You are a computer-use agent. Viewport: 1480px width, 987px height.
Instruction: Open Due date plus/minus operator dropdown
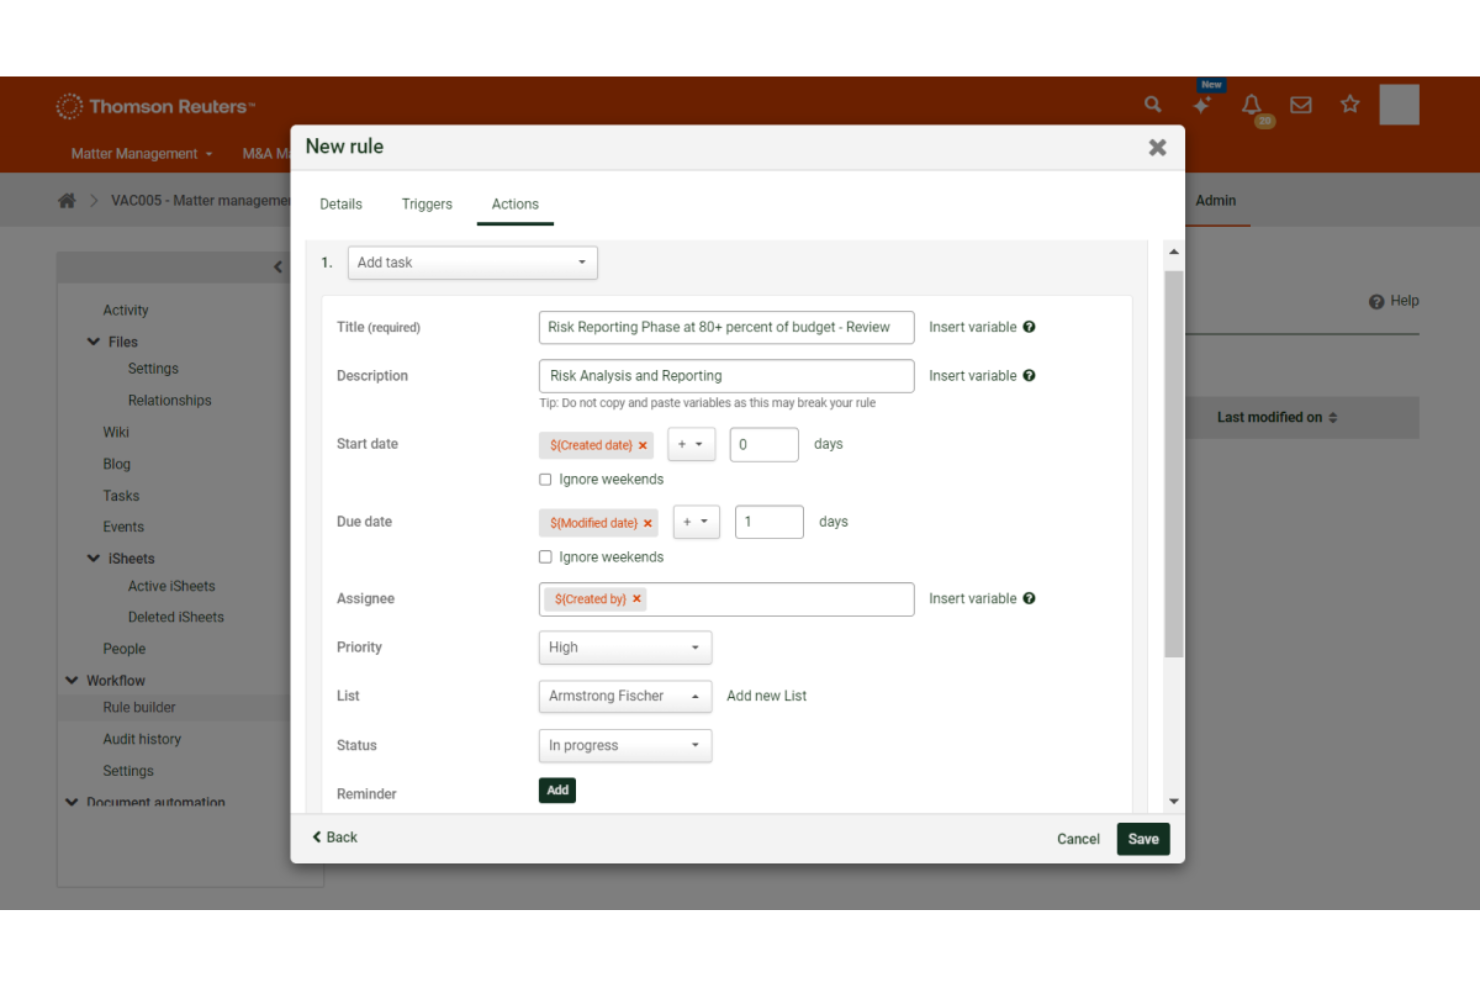click(696, 522)
